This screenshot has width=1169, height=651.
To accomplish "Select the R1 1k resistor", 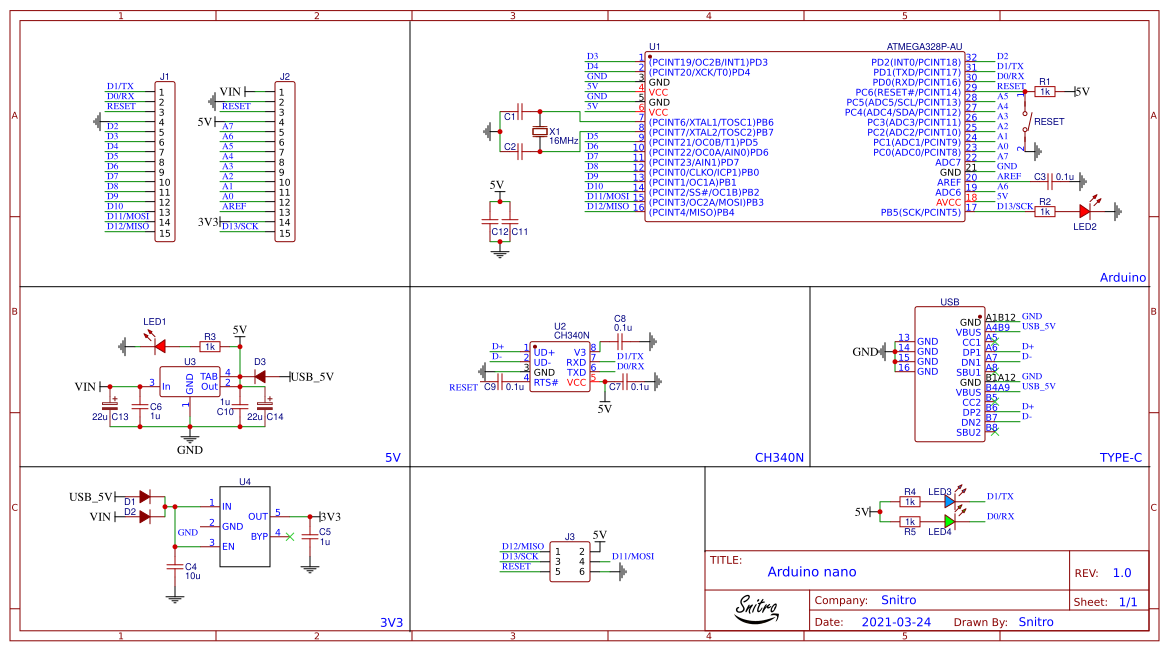I will (x=1045, y=91).
